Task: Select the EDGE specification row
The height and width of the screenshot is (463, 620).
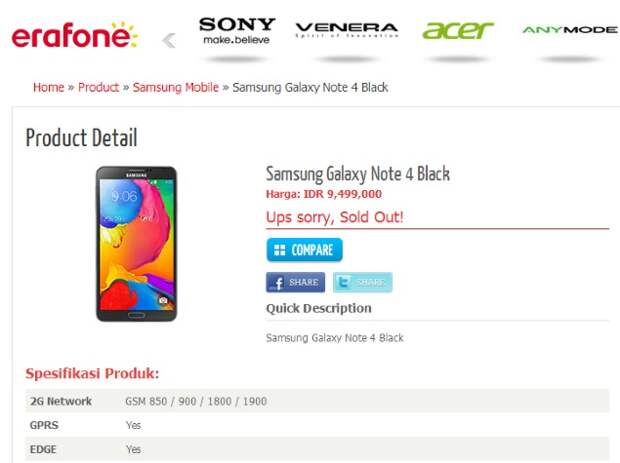Action: pyautogui.click(x=317, y=449)
